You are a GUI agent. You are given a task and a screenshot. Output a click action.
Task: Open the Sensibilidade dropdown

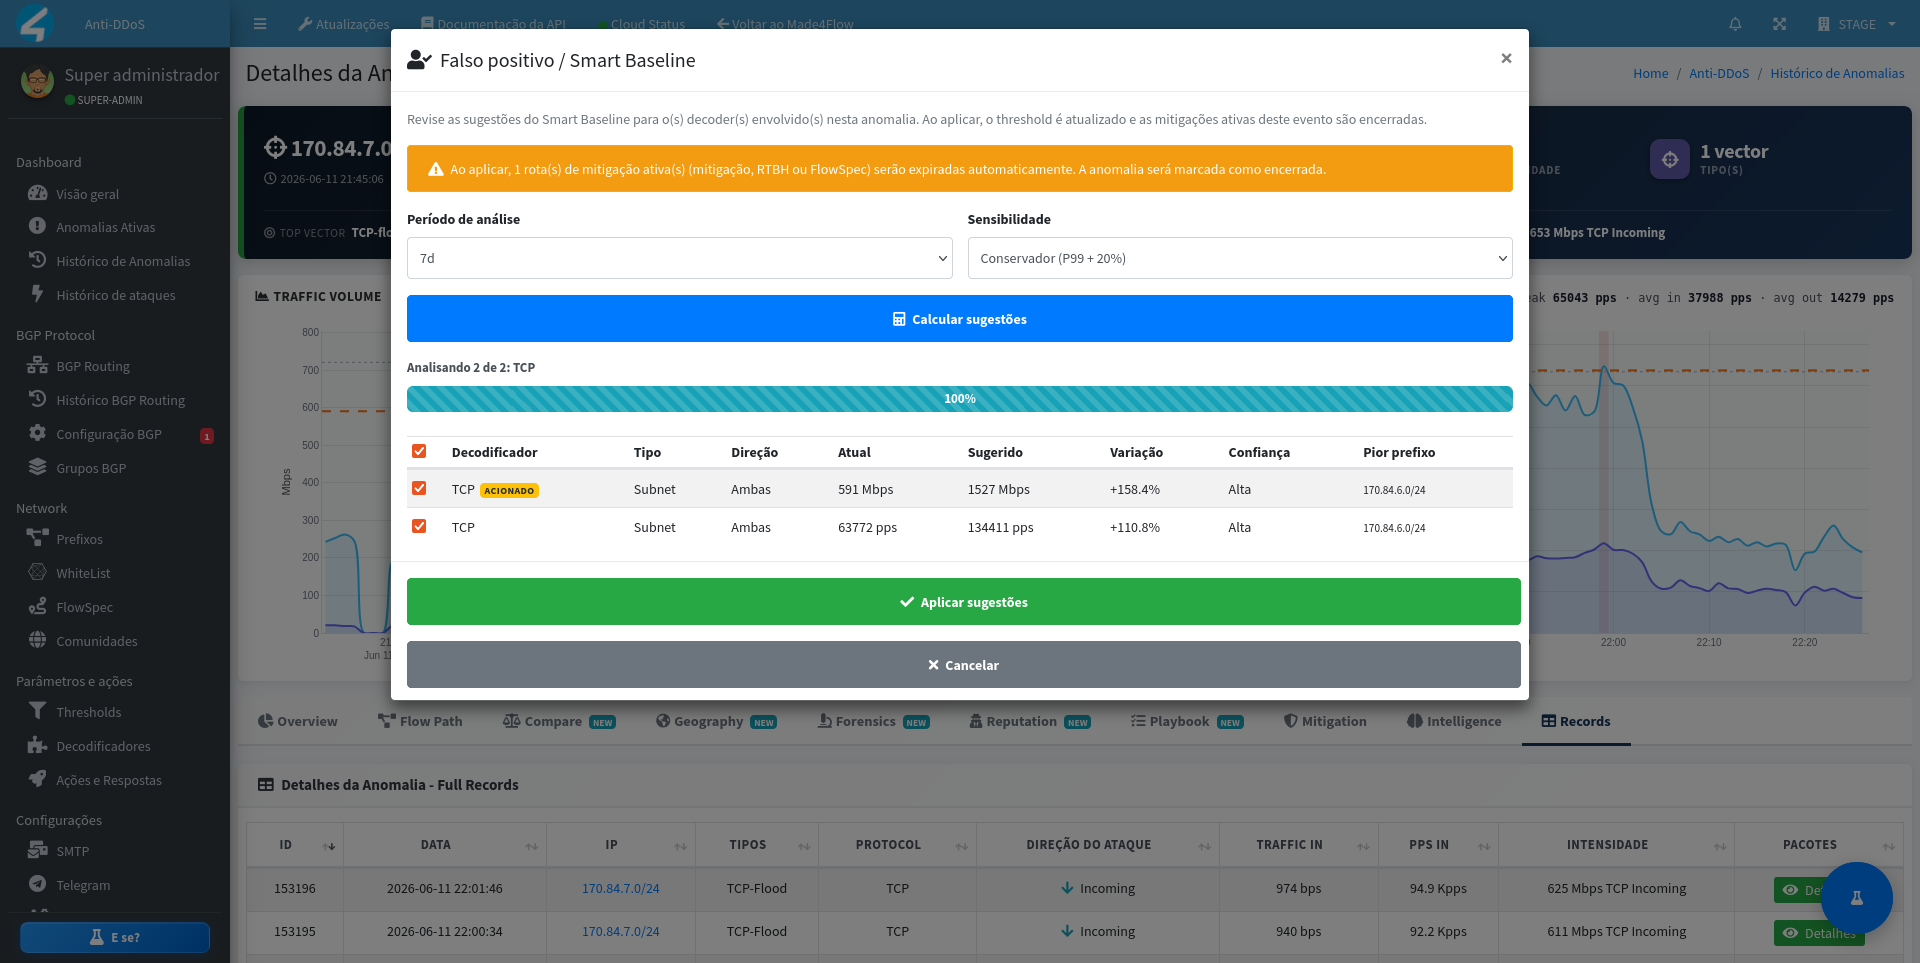click(x=1240, y=258)
